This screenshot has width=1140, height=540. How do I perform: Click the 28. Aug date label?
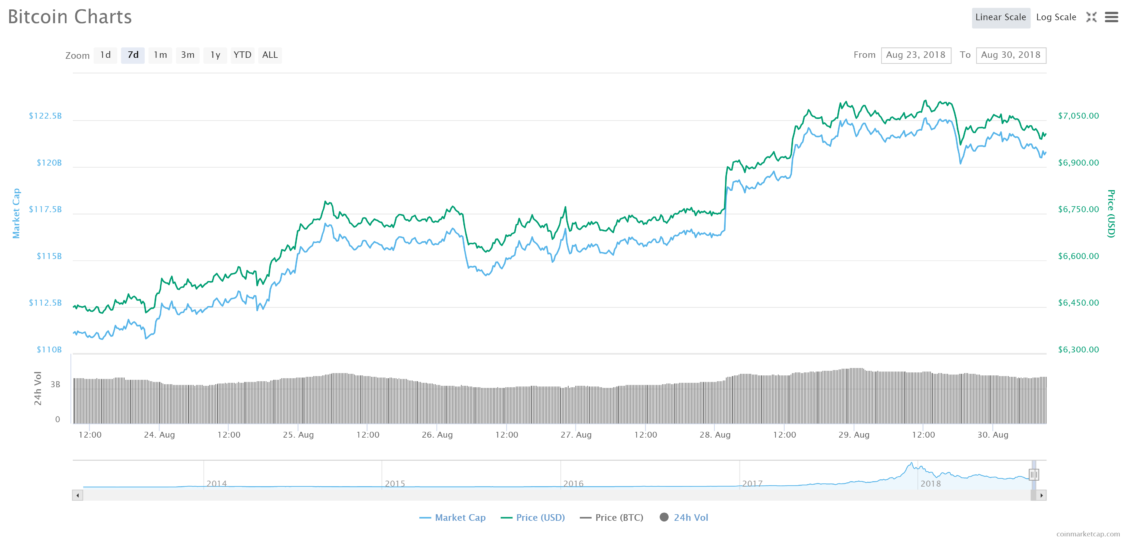[715, 435]
